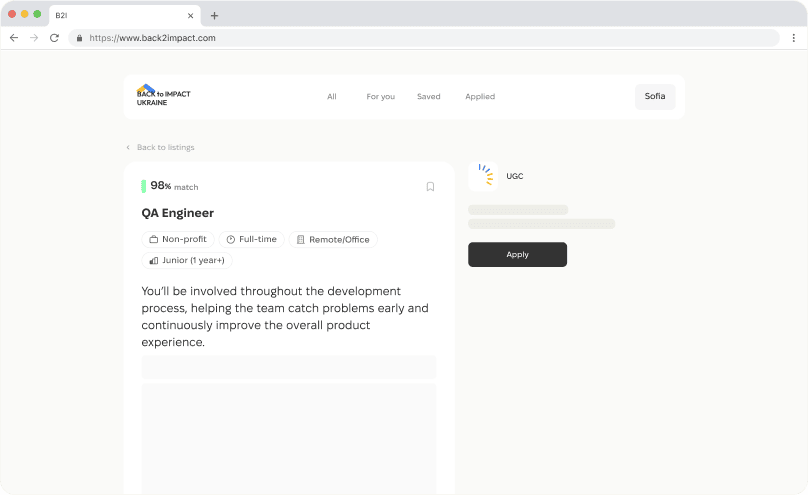Open the All listings tab
808x495 pixels.
pos(332,96)
